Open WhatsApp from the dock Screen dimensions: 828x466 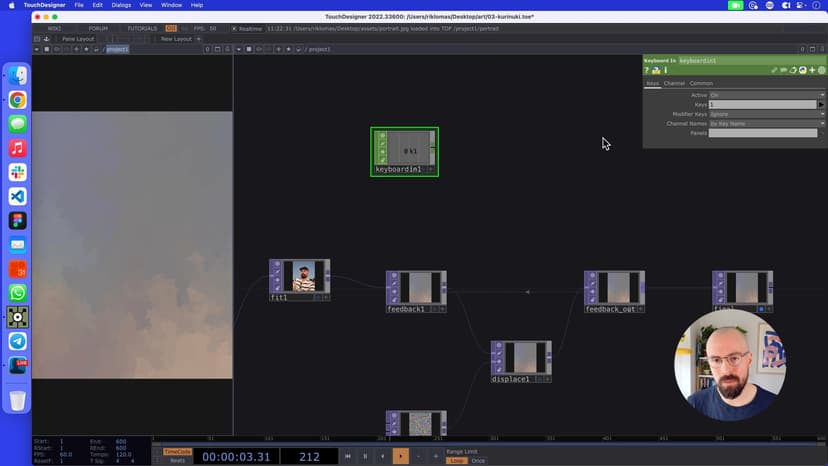point(17,293)
